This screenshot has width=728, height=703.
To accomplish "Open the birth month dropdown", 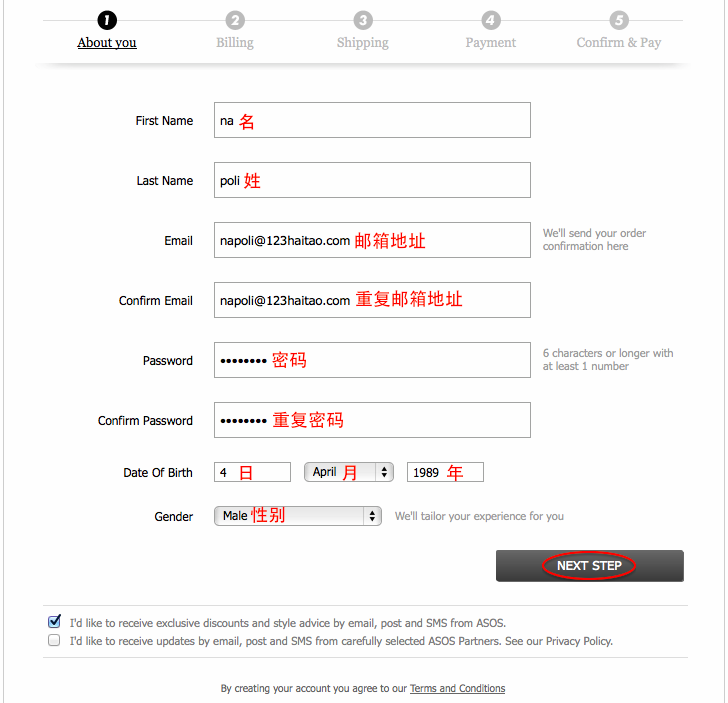I will coord(349,472).
